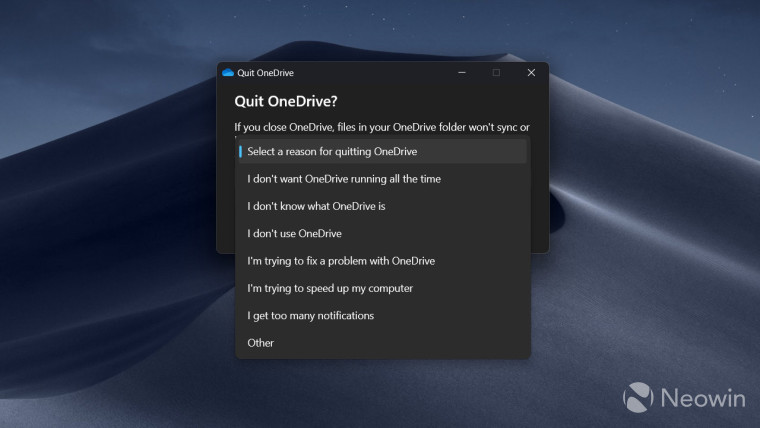Viewport: 760px width, 428px height.
Task: Close the Quit OneDrive dialog
Action: point(531,73)
